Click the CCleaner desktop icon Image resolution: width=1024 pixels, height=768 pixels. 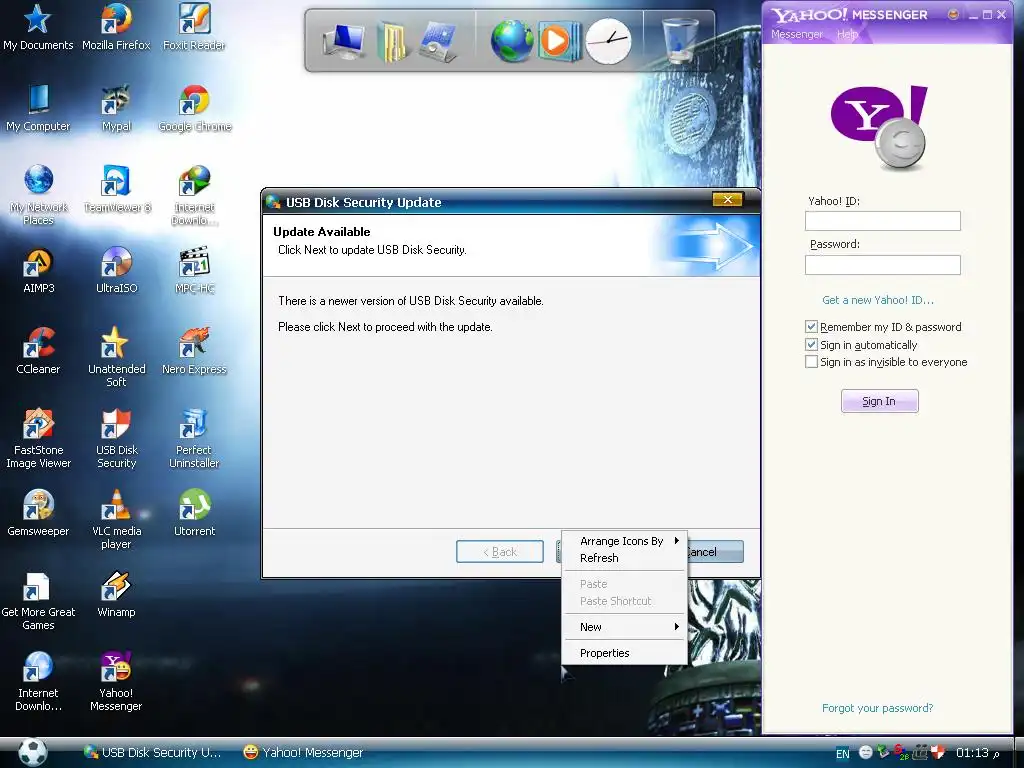38,351
